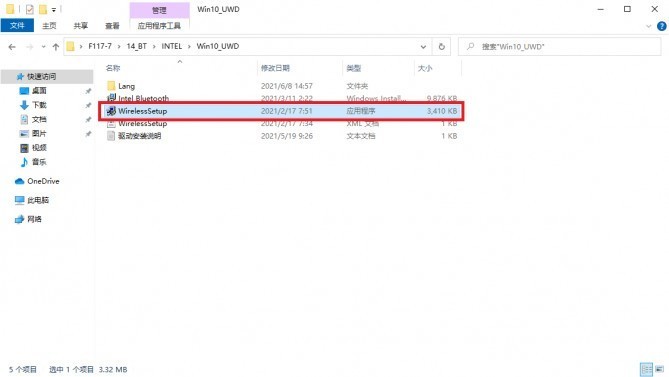
Task: Click New folder quick access icon
Action: (x=43, y=9)
